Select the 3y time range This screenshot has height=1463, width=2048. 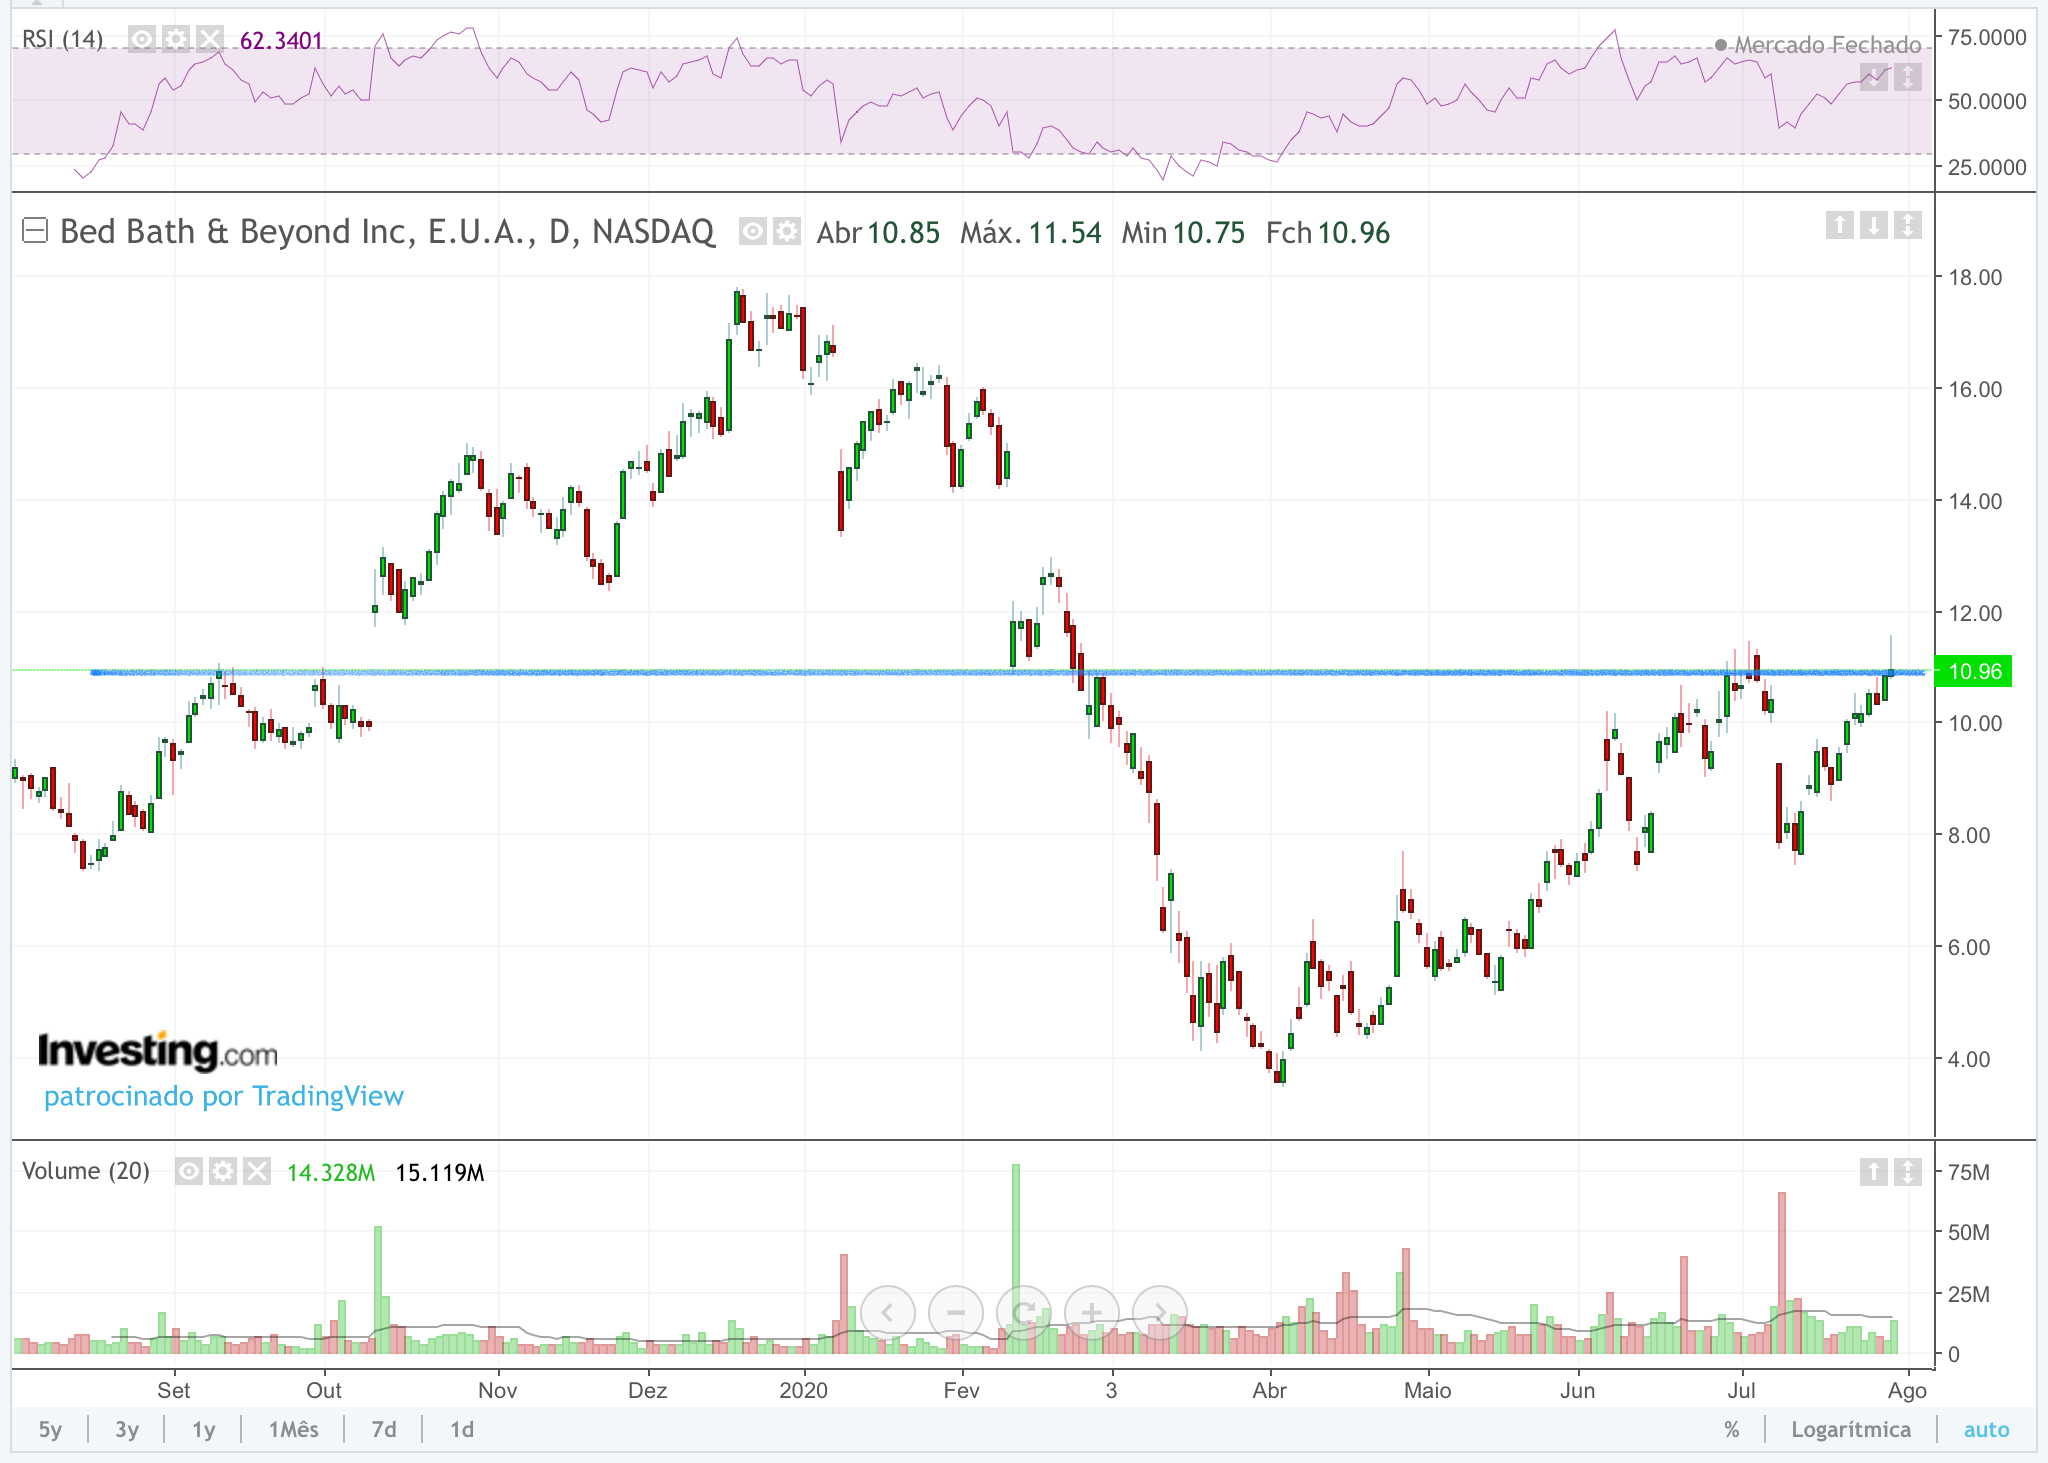pos(127,1430)
